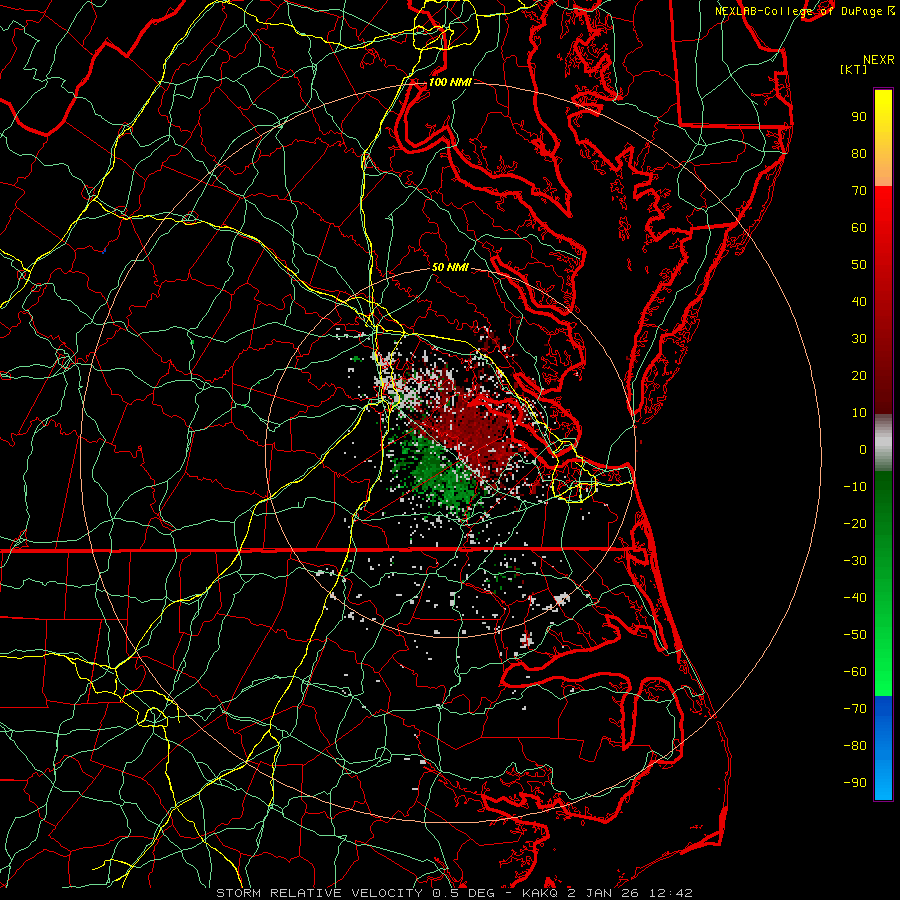Viewport: 900px width, 900px height.
Task: Click the -20 knot scale label
Action: (x=855, y=524)
